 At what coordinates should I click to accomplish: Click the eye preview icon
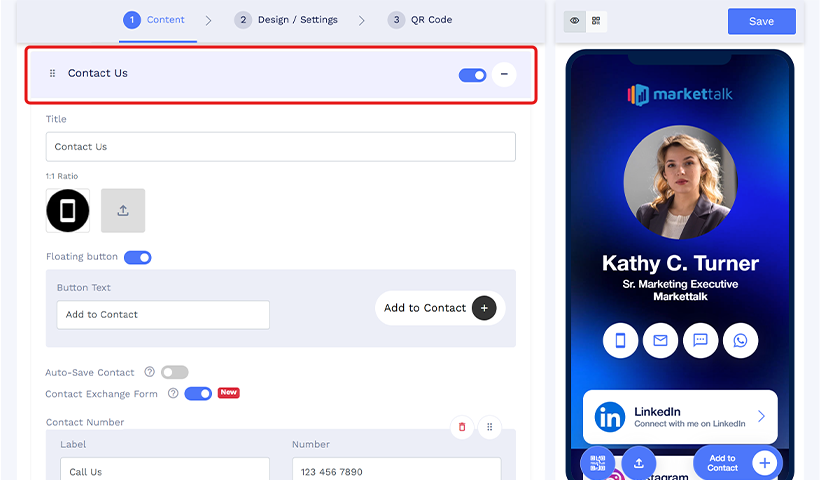[x=575, y=20]
